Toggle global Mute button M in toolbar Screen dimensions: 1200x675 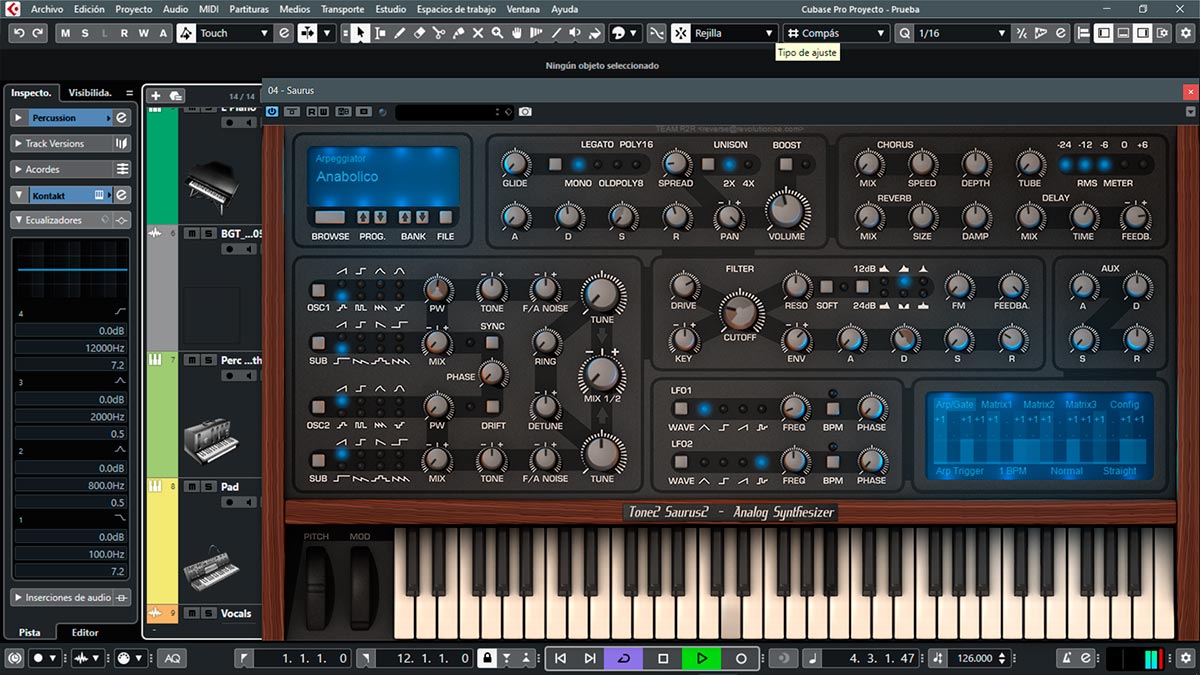(66, 33)
